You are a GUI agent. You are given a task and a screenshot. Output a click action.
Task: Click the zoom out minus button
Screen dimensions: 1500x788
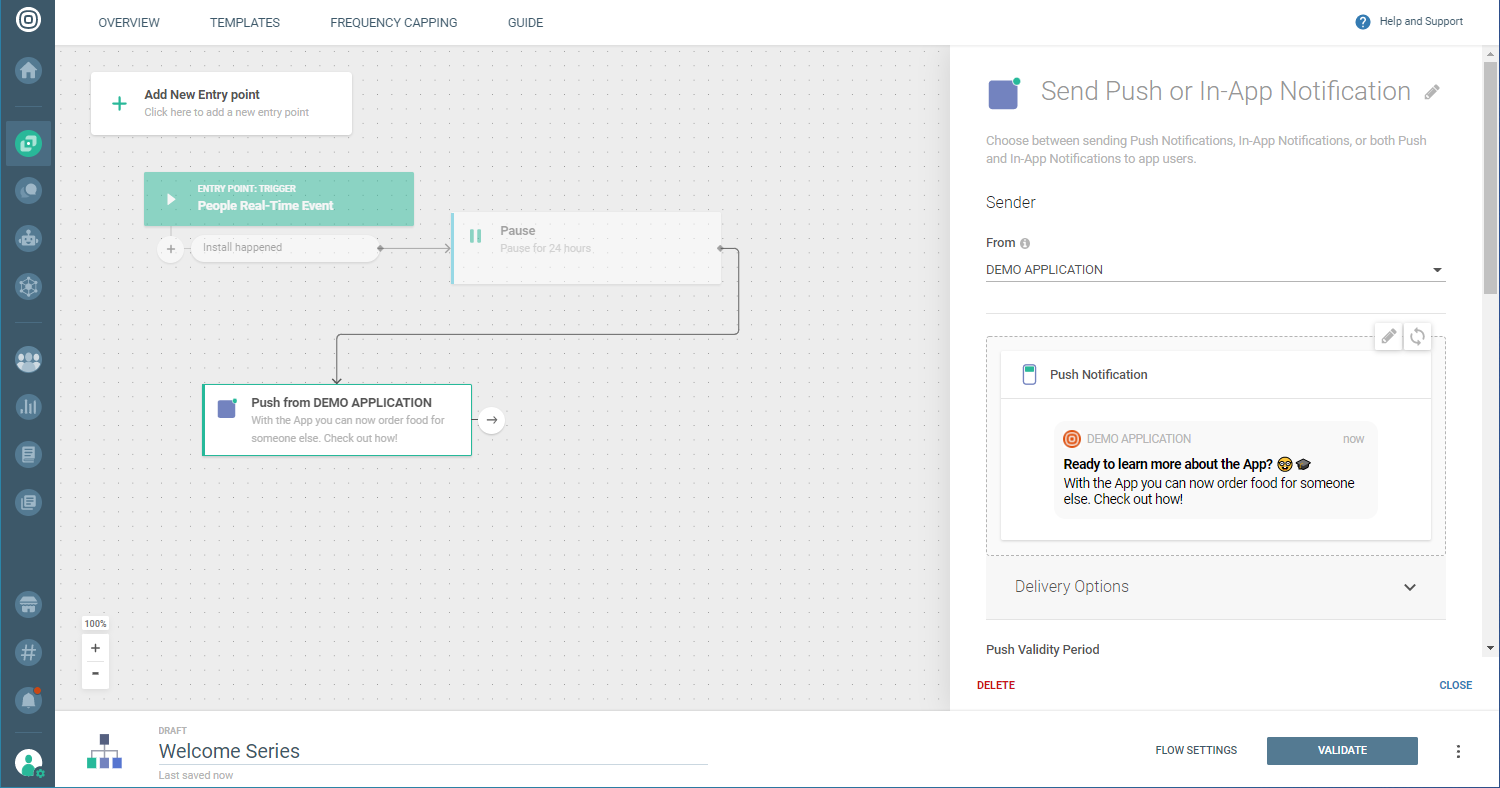[x=95, y=674]
